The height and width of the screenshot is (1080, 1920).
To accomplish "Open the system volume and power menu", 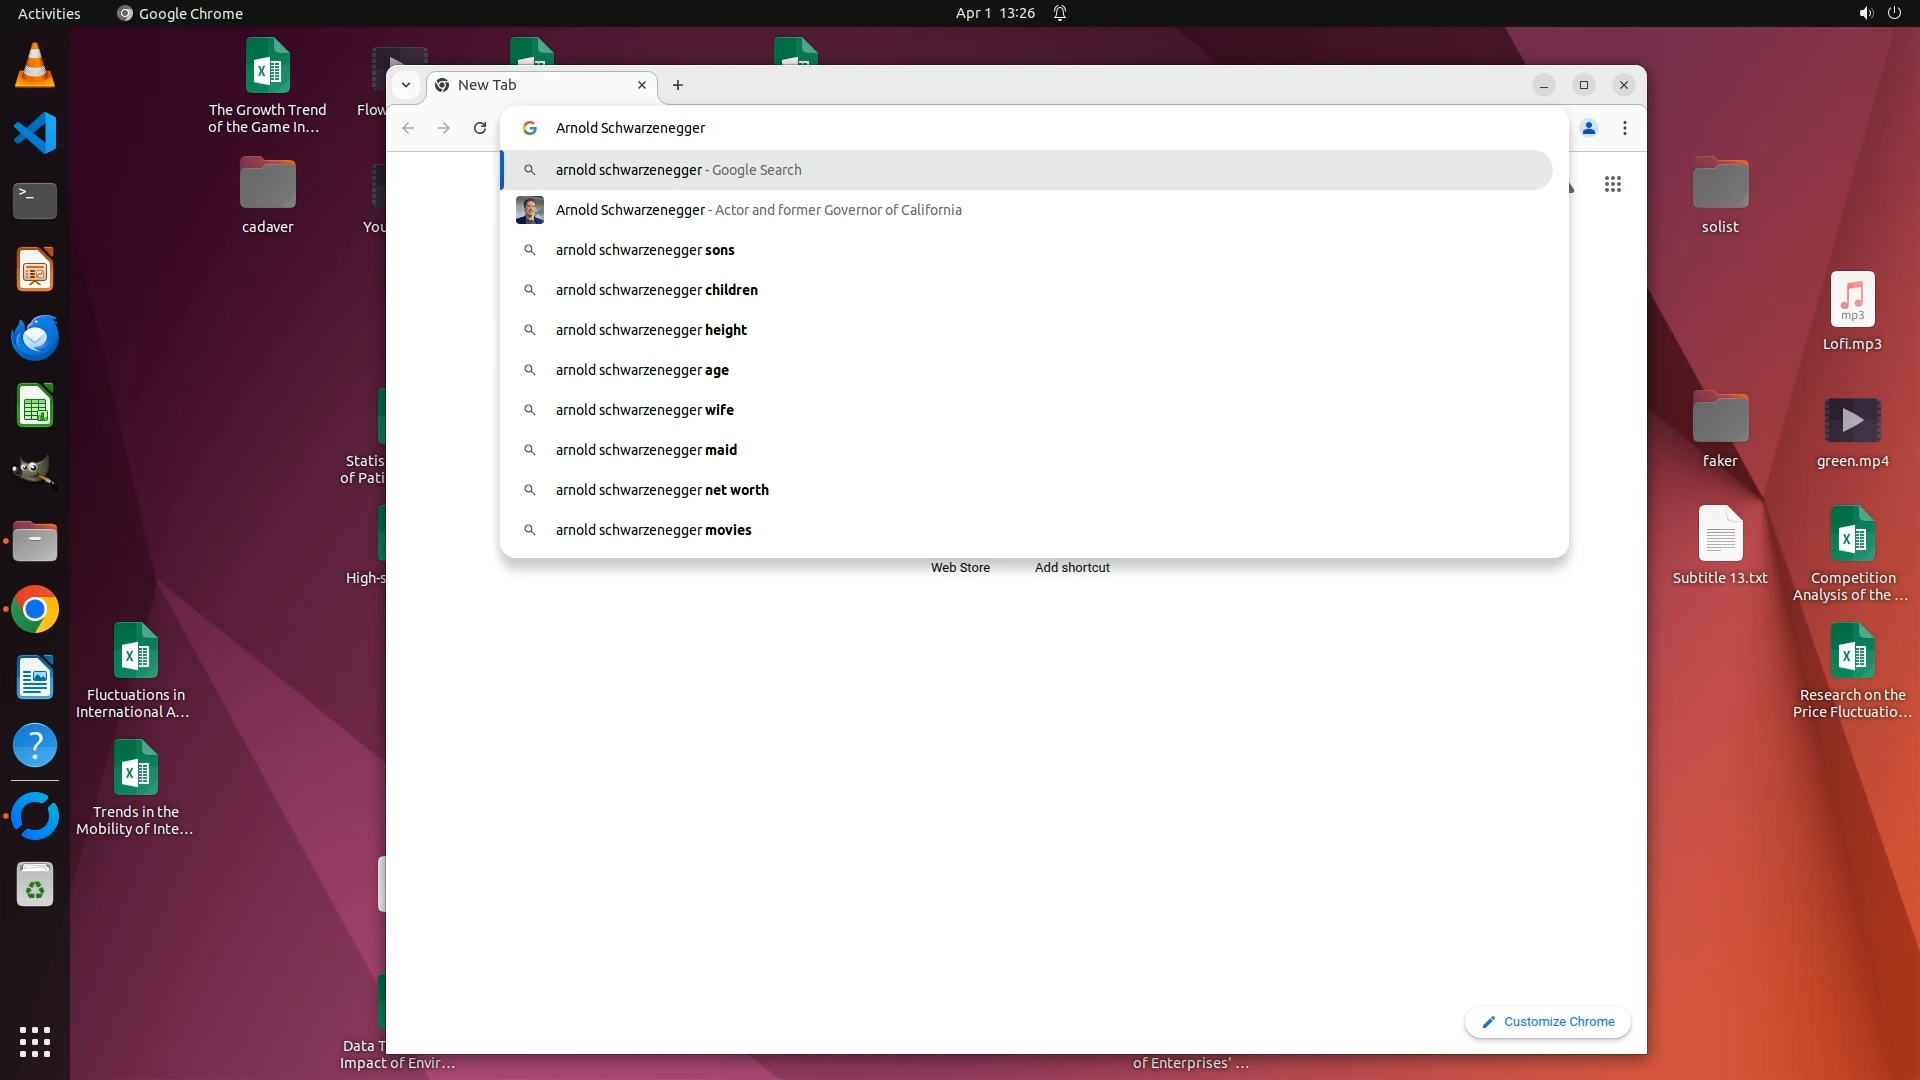I will 1879,13.
